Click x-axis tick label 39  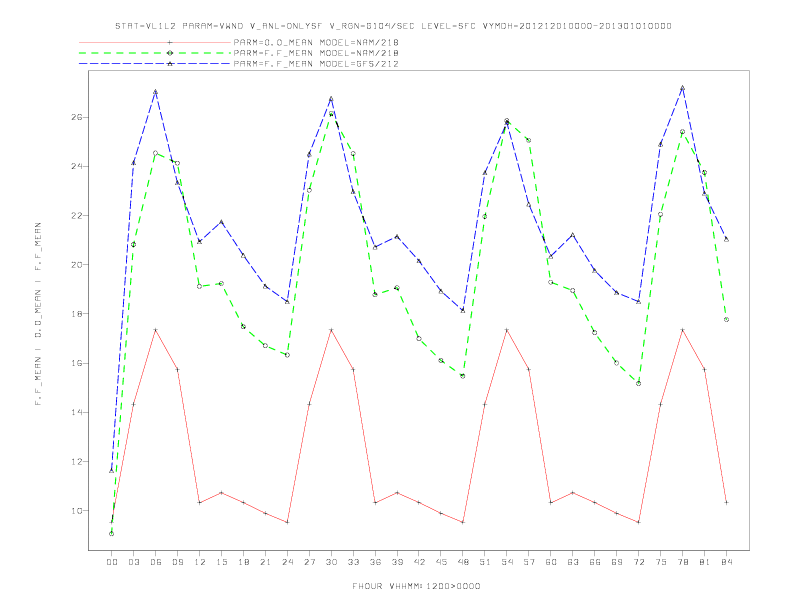397,562
